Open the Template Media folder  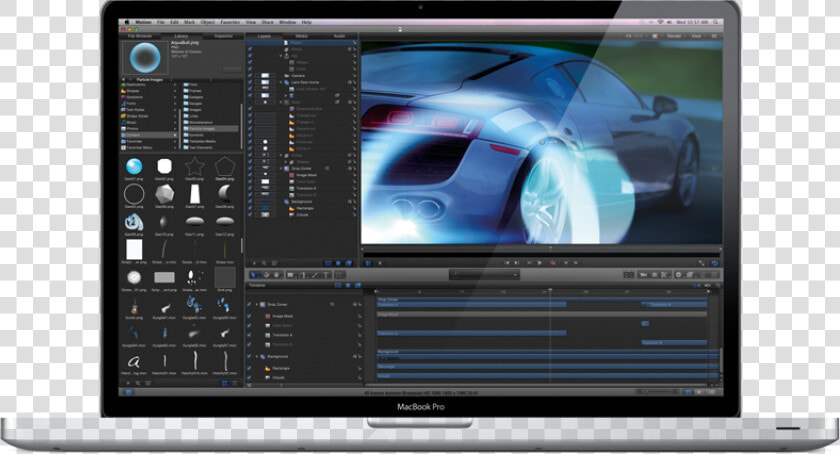(202, 141)
